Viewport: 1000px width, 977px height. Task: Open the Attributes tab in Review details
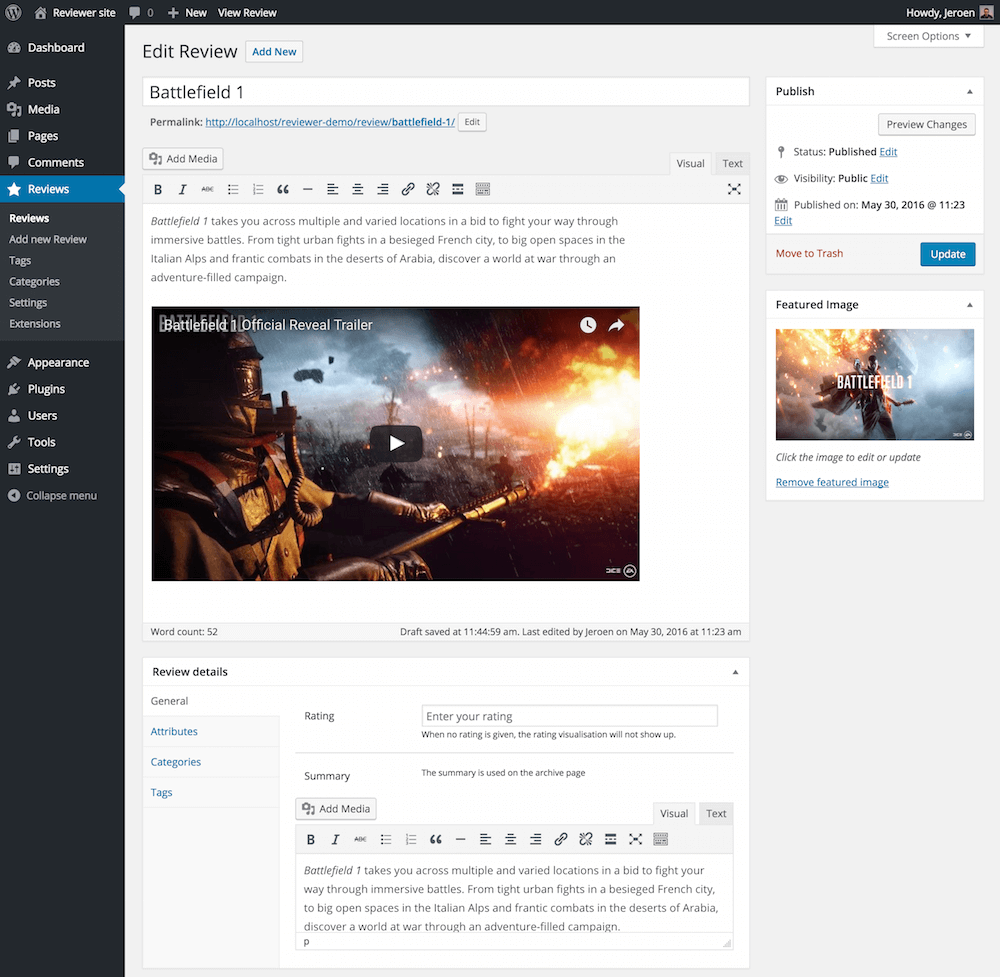pos(174,732)
